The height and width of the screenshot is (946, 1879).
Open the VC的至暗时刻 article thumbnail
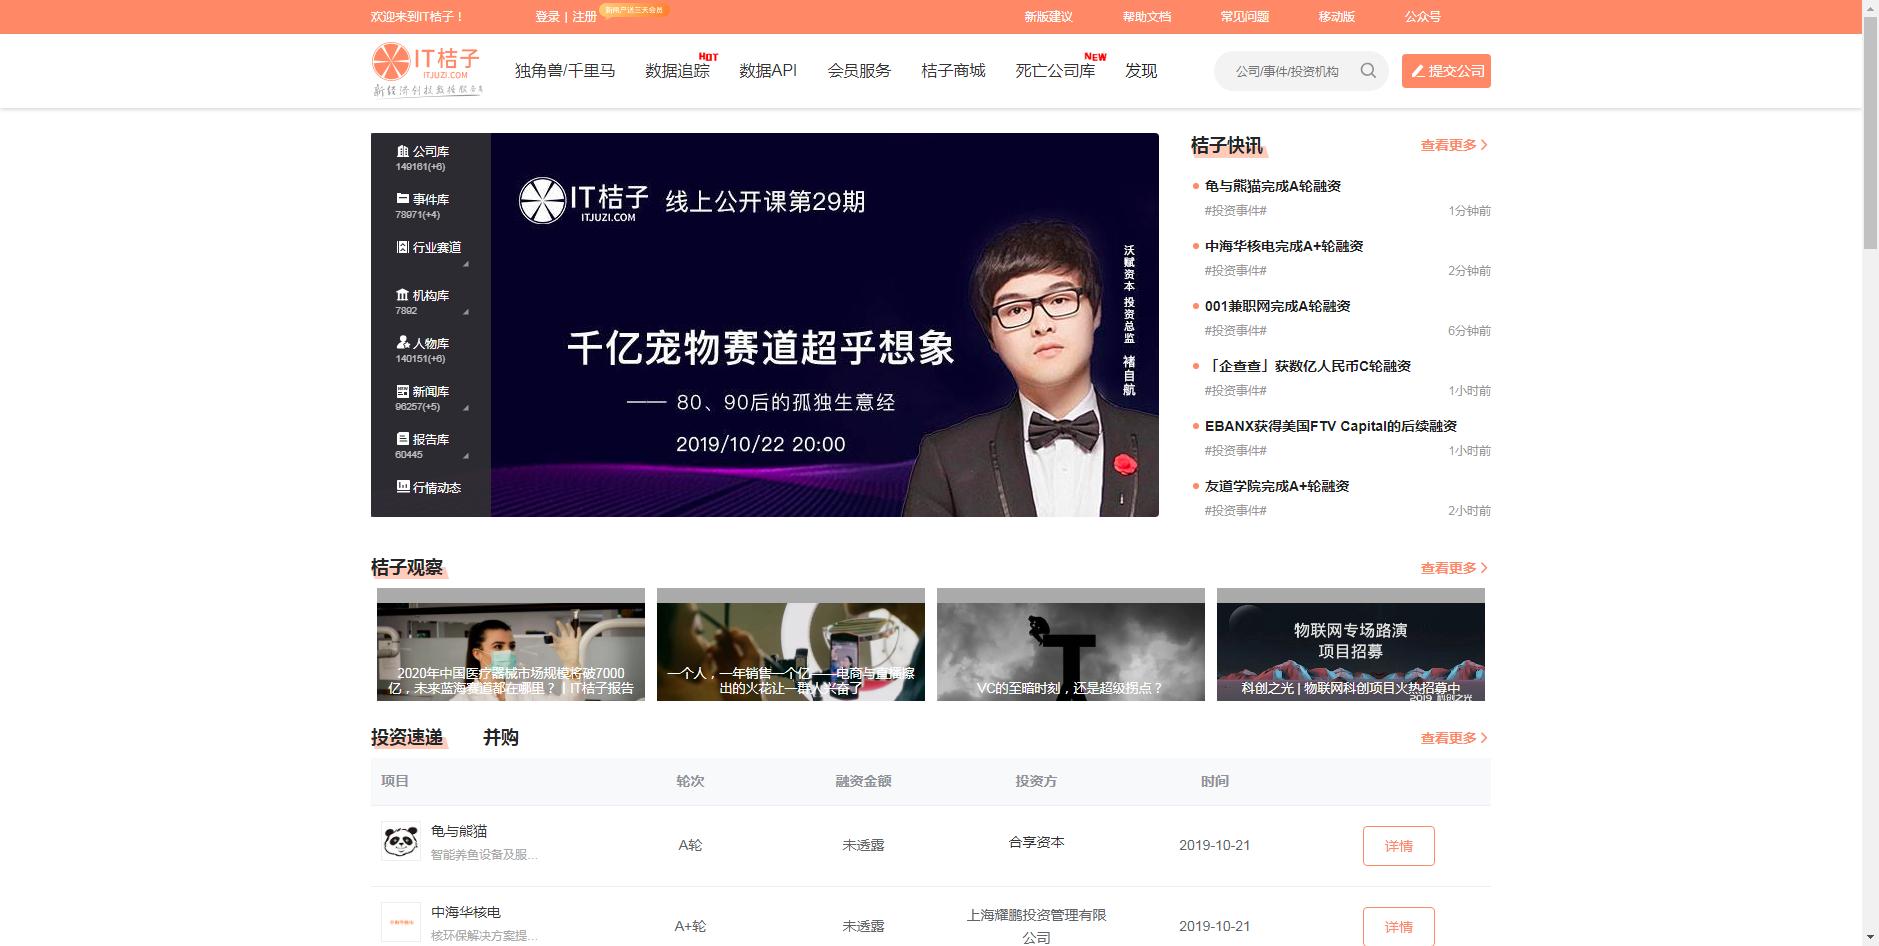point(1071,644)
